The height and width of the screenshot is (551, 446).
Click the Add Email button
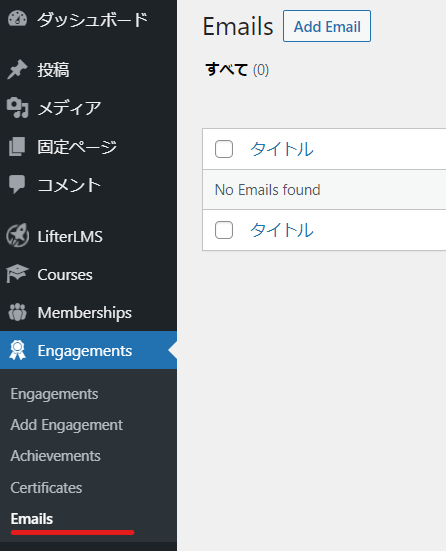(327, 26)
